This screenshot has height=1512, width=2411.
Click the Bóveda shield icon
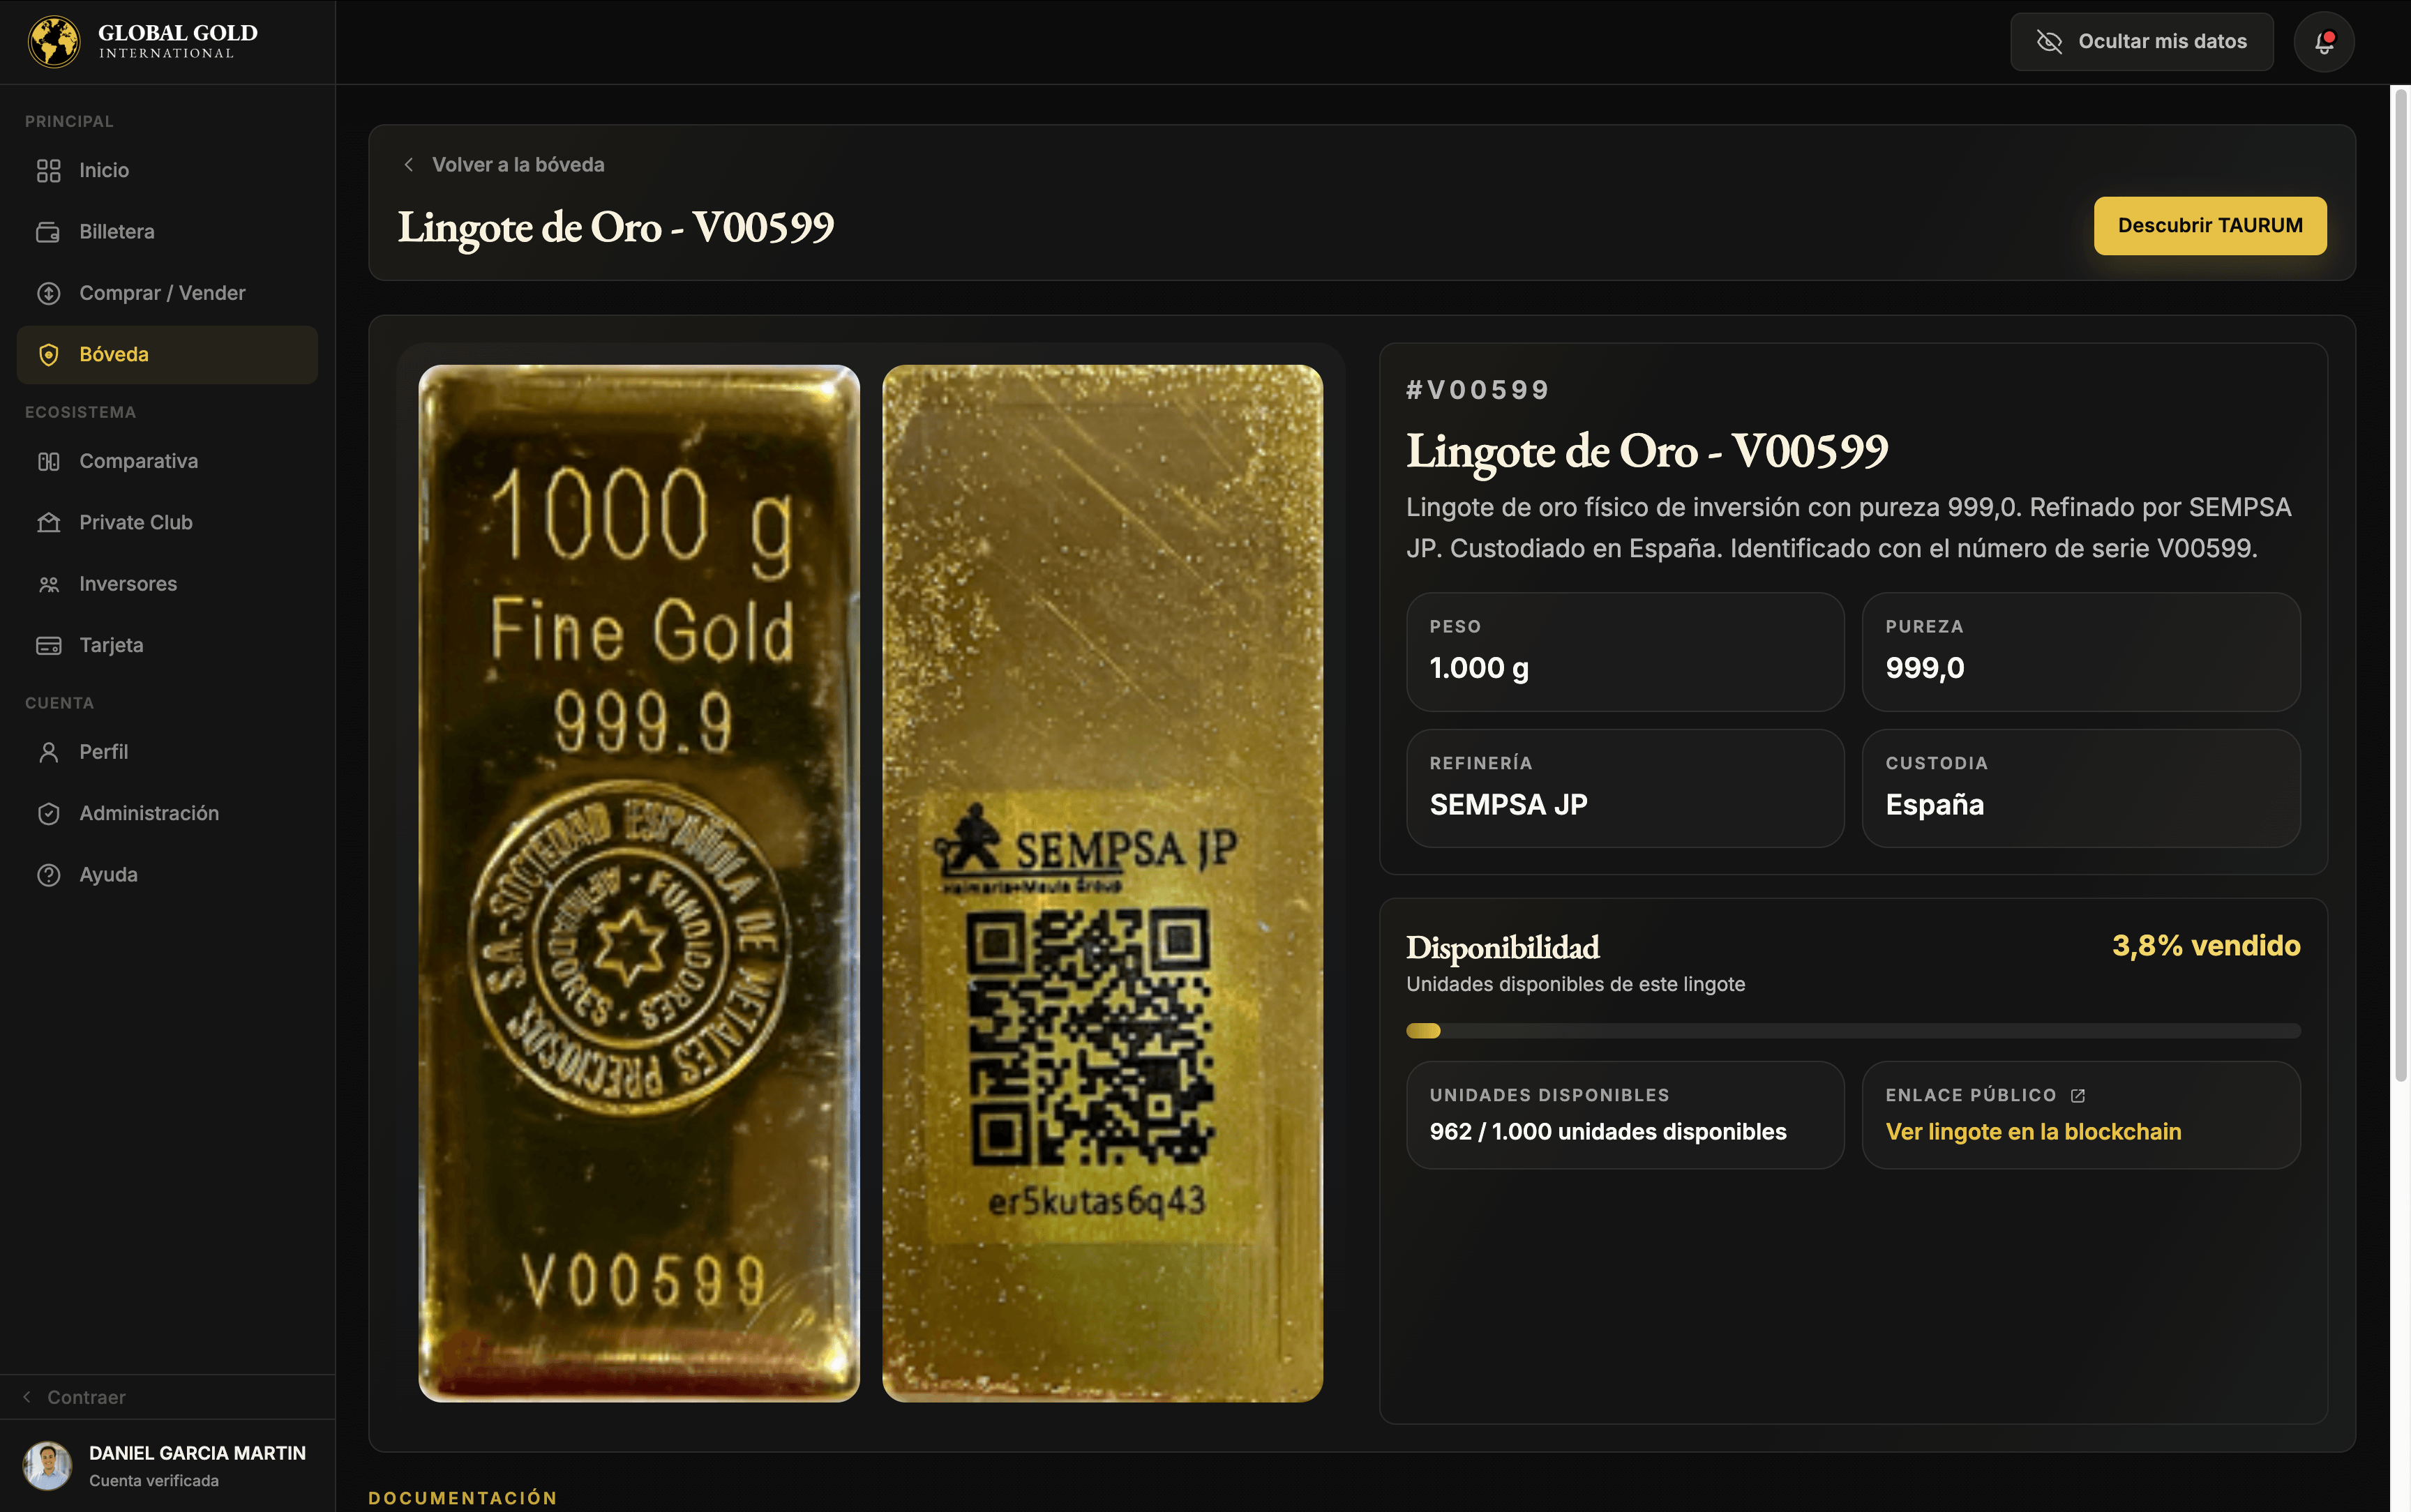tap(48, 355)
